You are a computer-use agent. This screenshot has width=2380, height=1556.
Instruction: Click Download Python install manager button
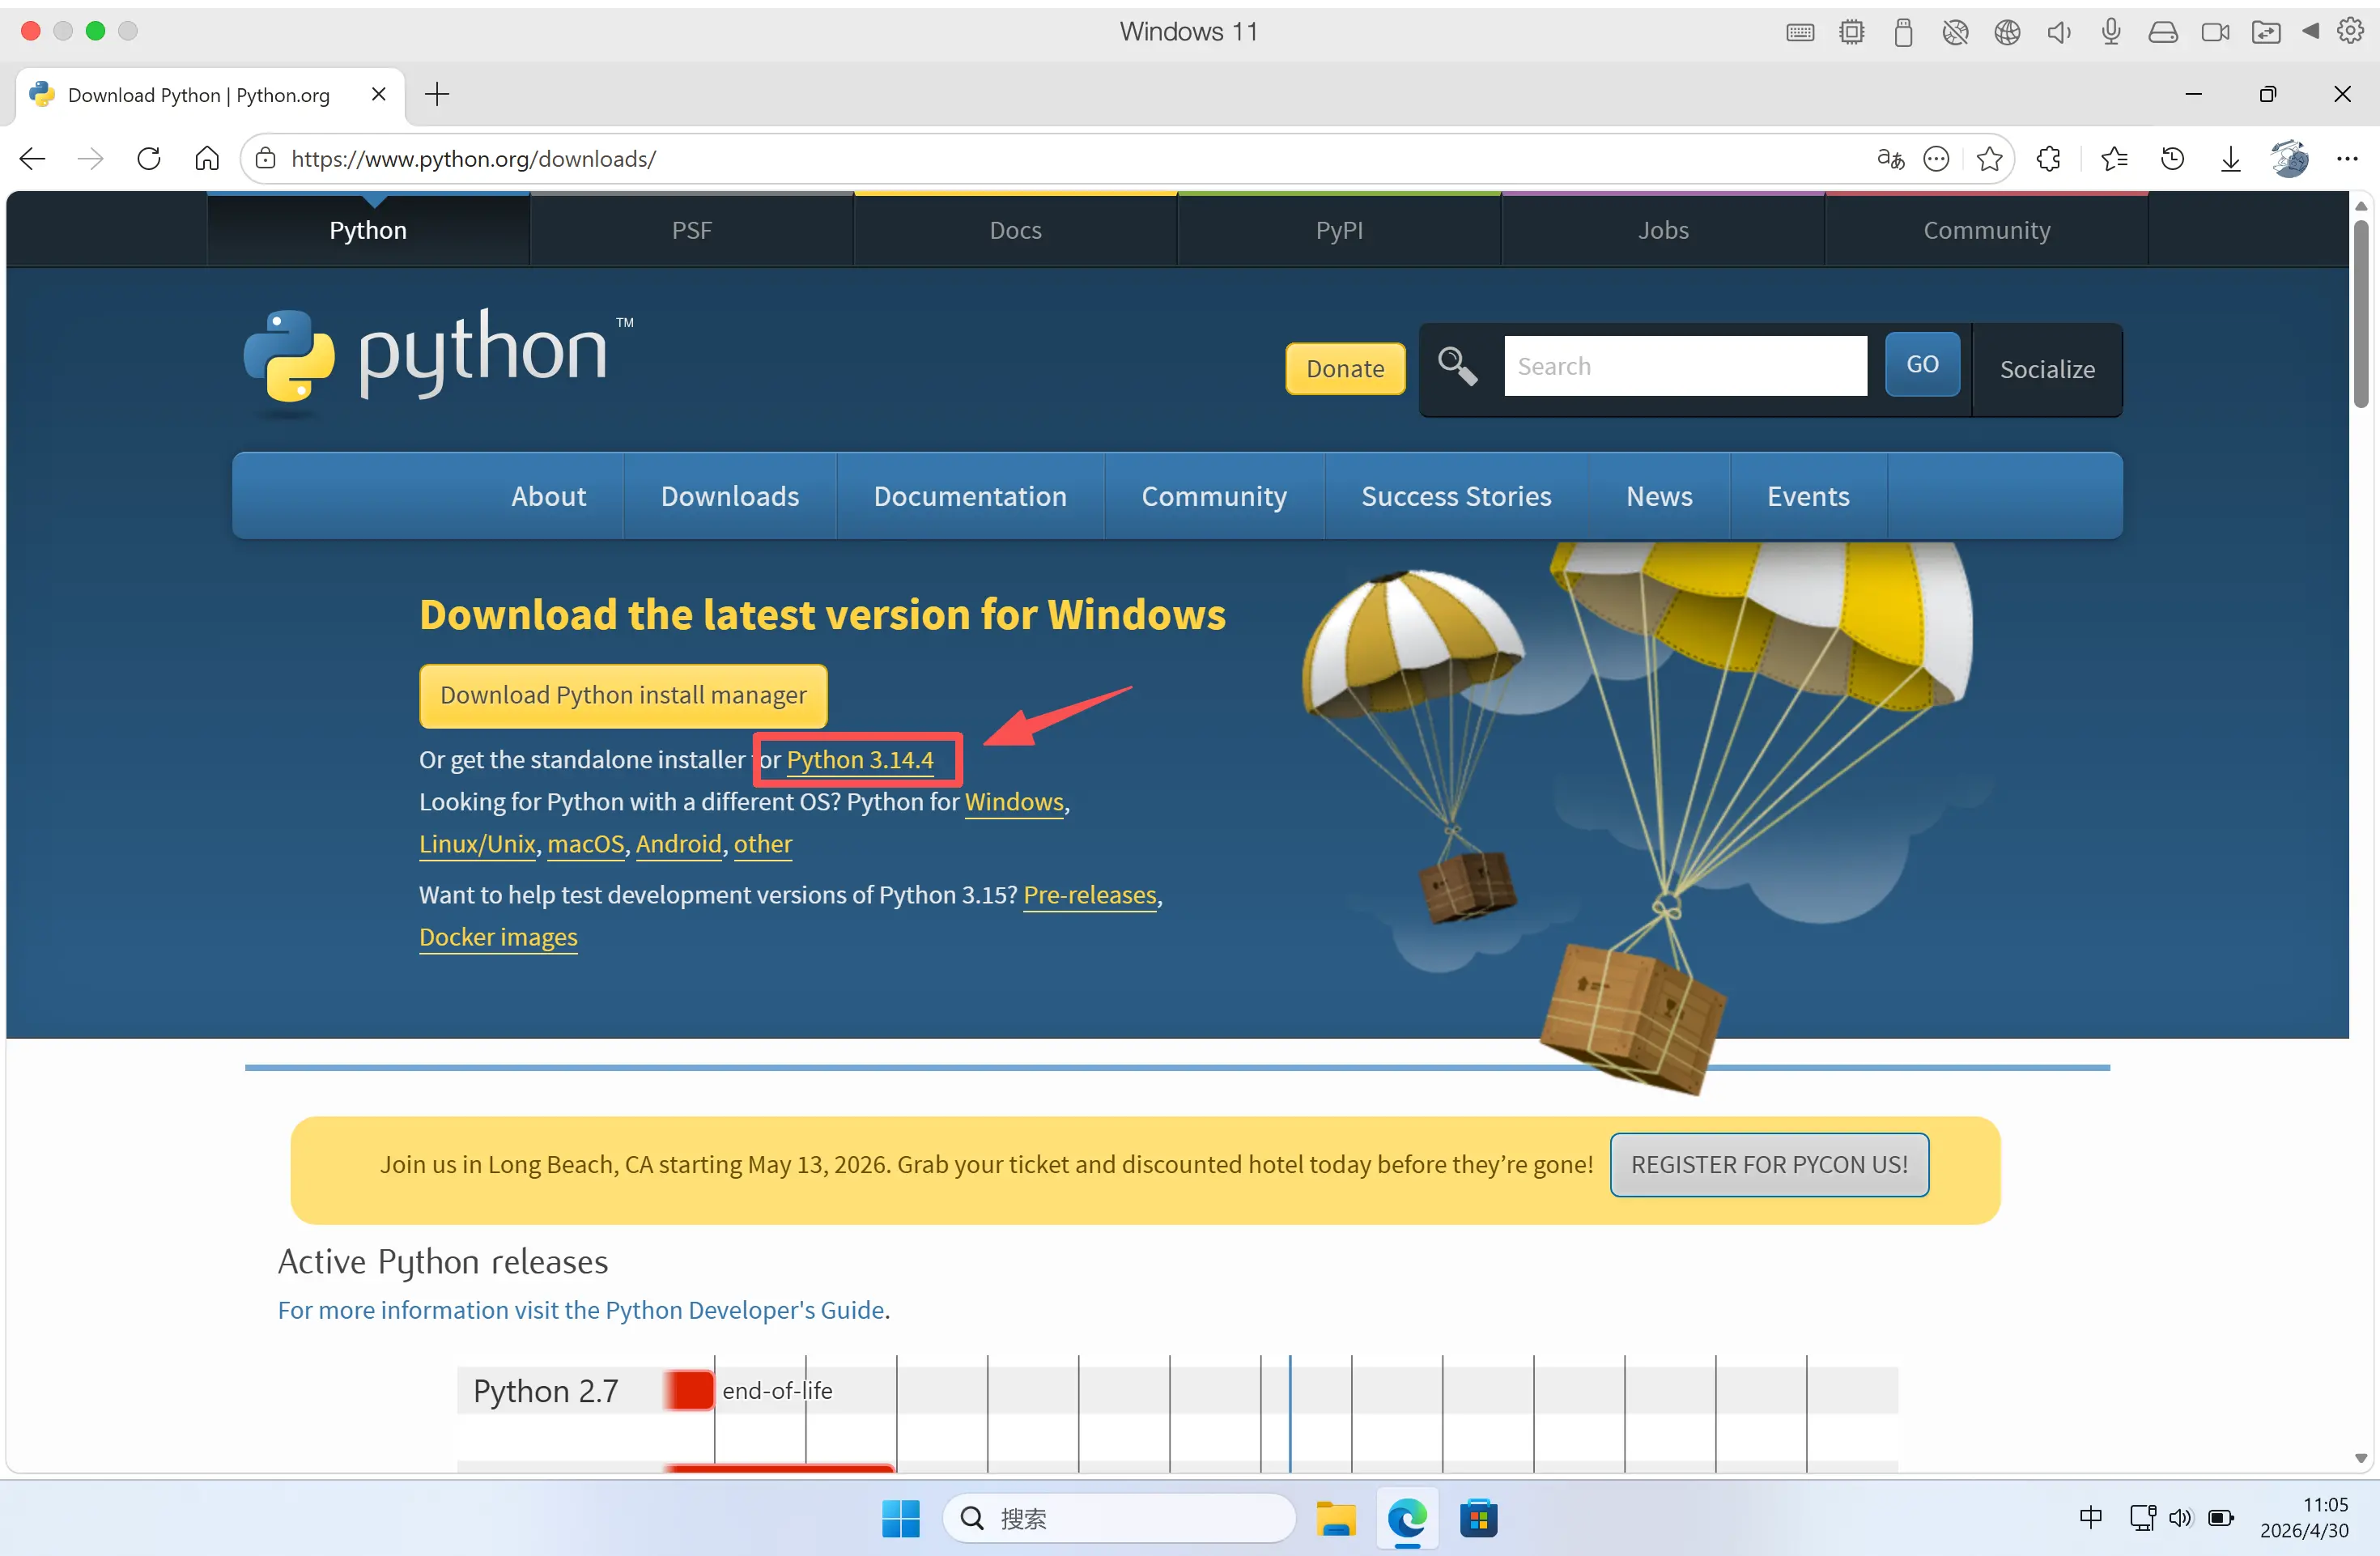(x=623, y=695)
